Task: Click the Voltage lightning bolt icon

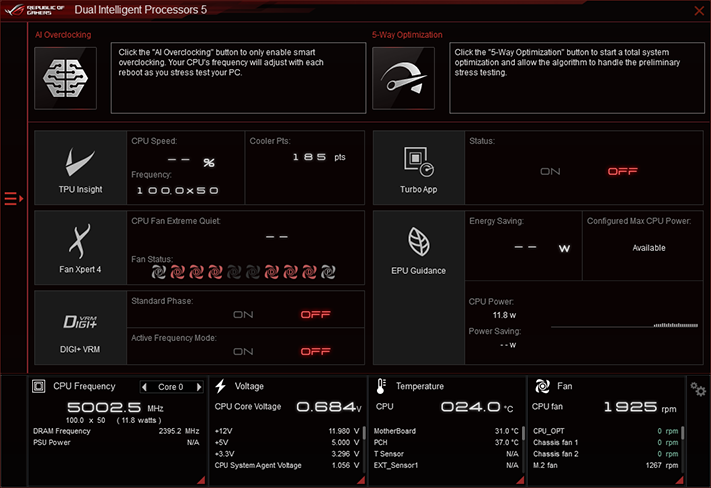Action: pos(220,386)
